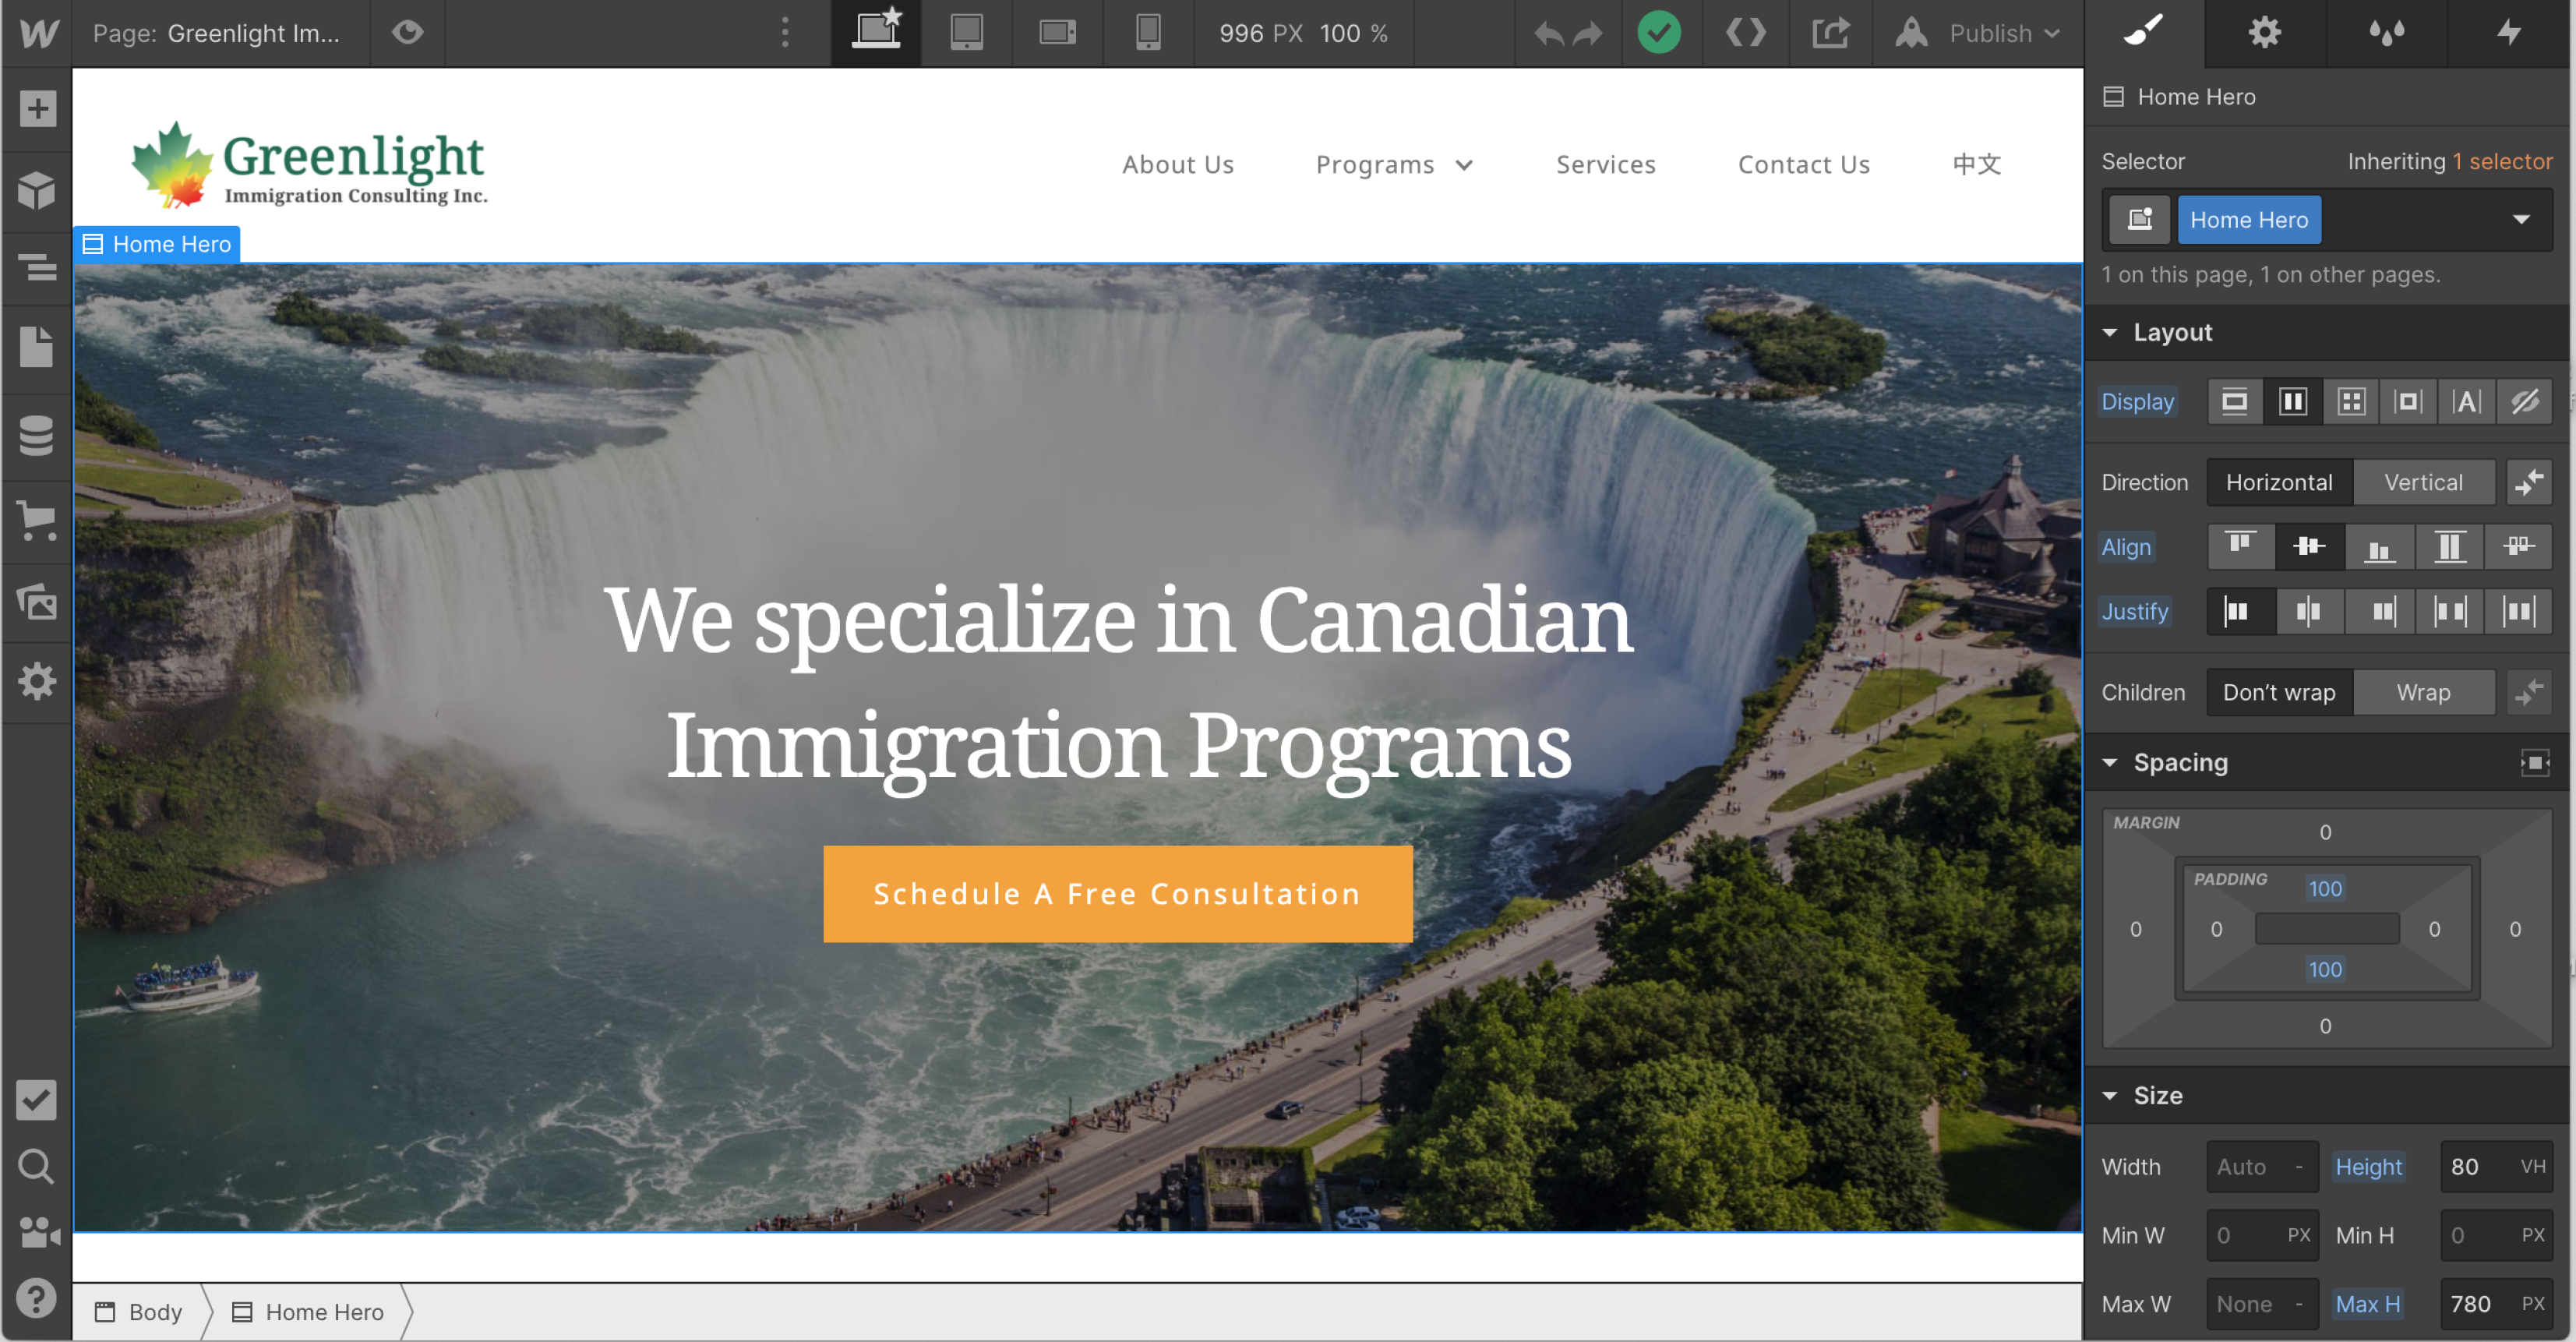
Task: Align children to bottom (end)
Action: (2379, 546)
